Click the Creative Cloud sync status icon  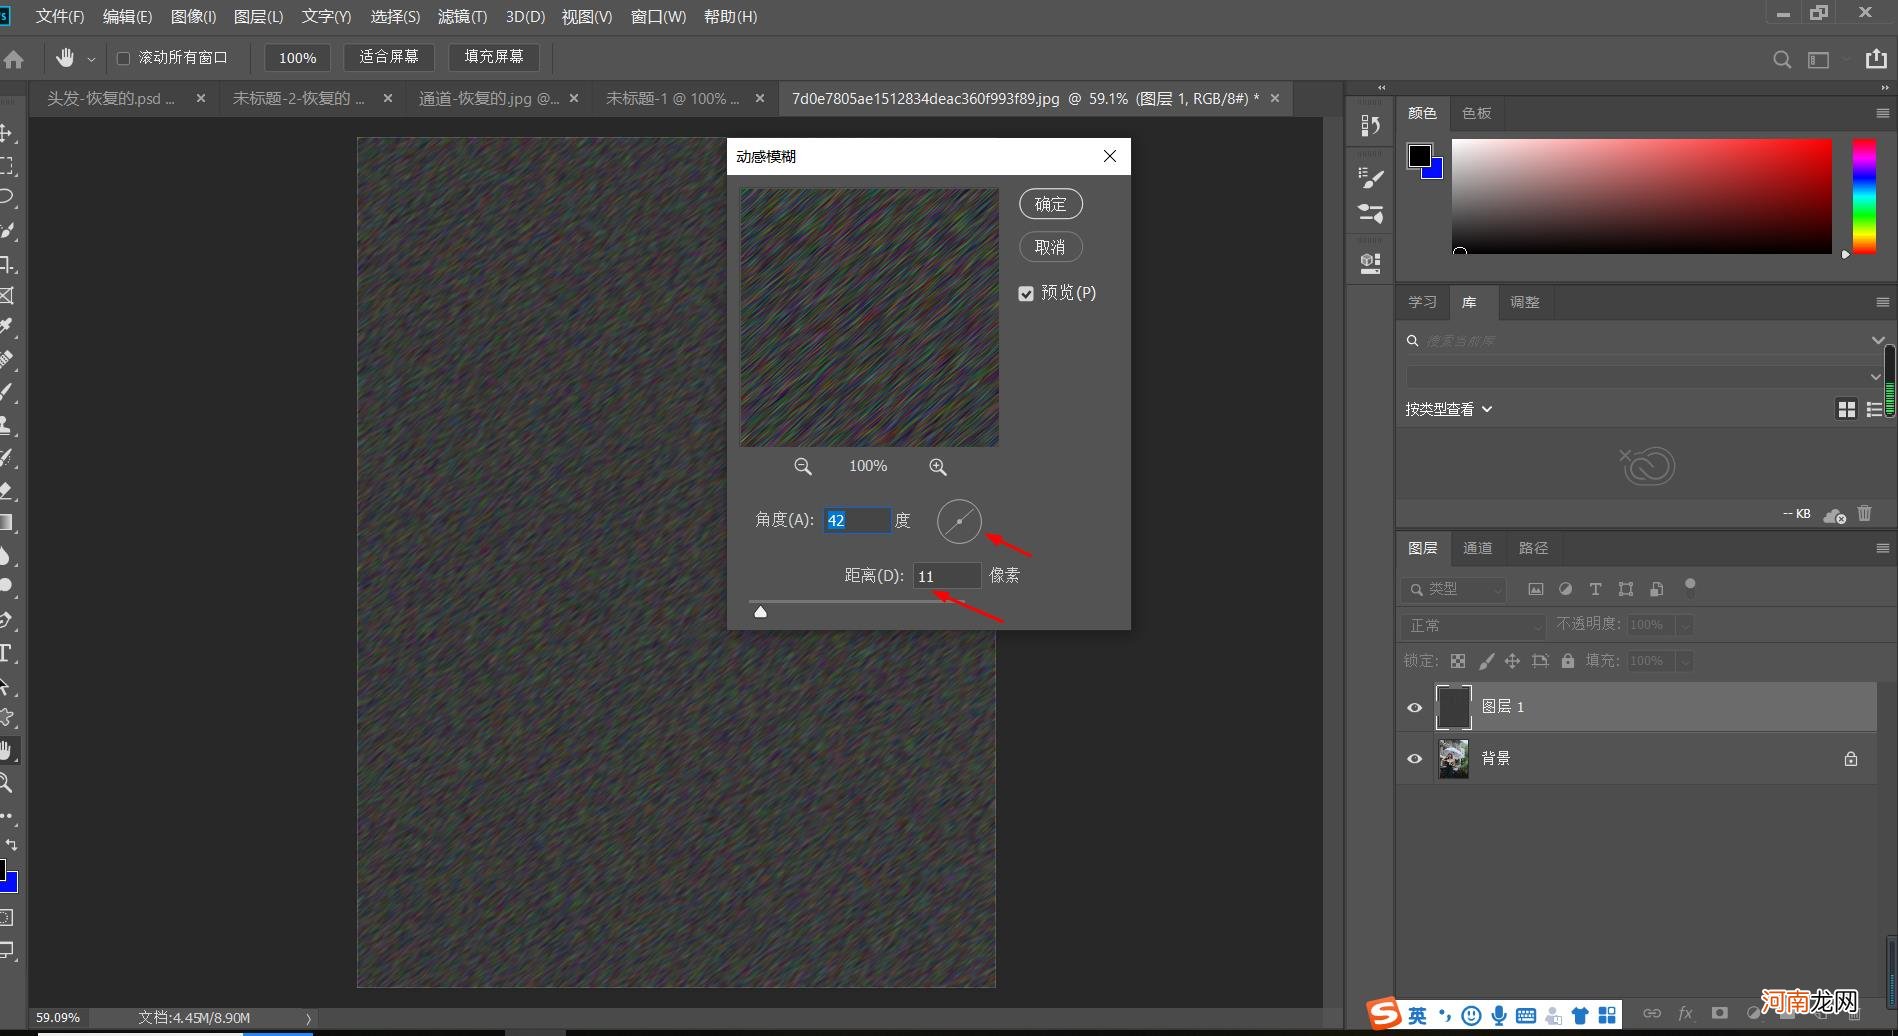[1834, 515]
